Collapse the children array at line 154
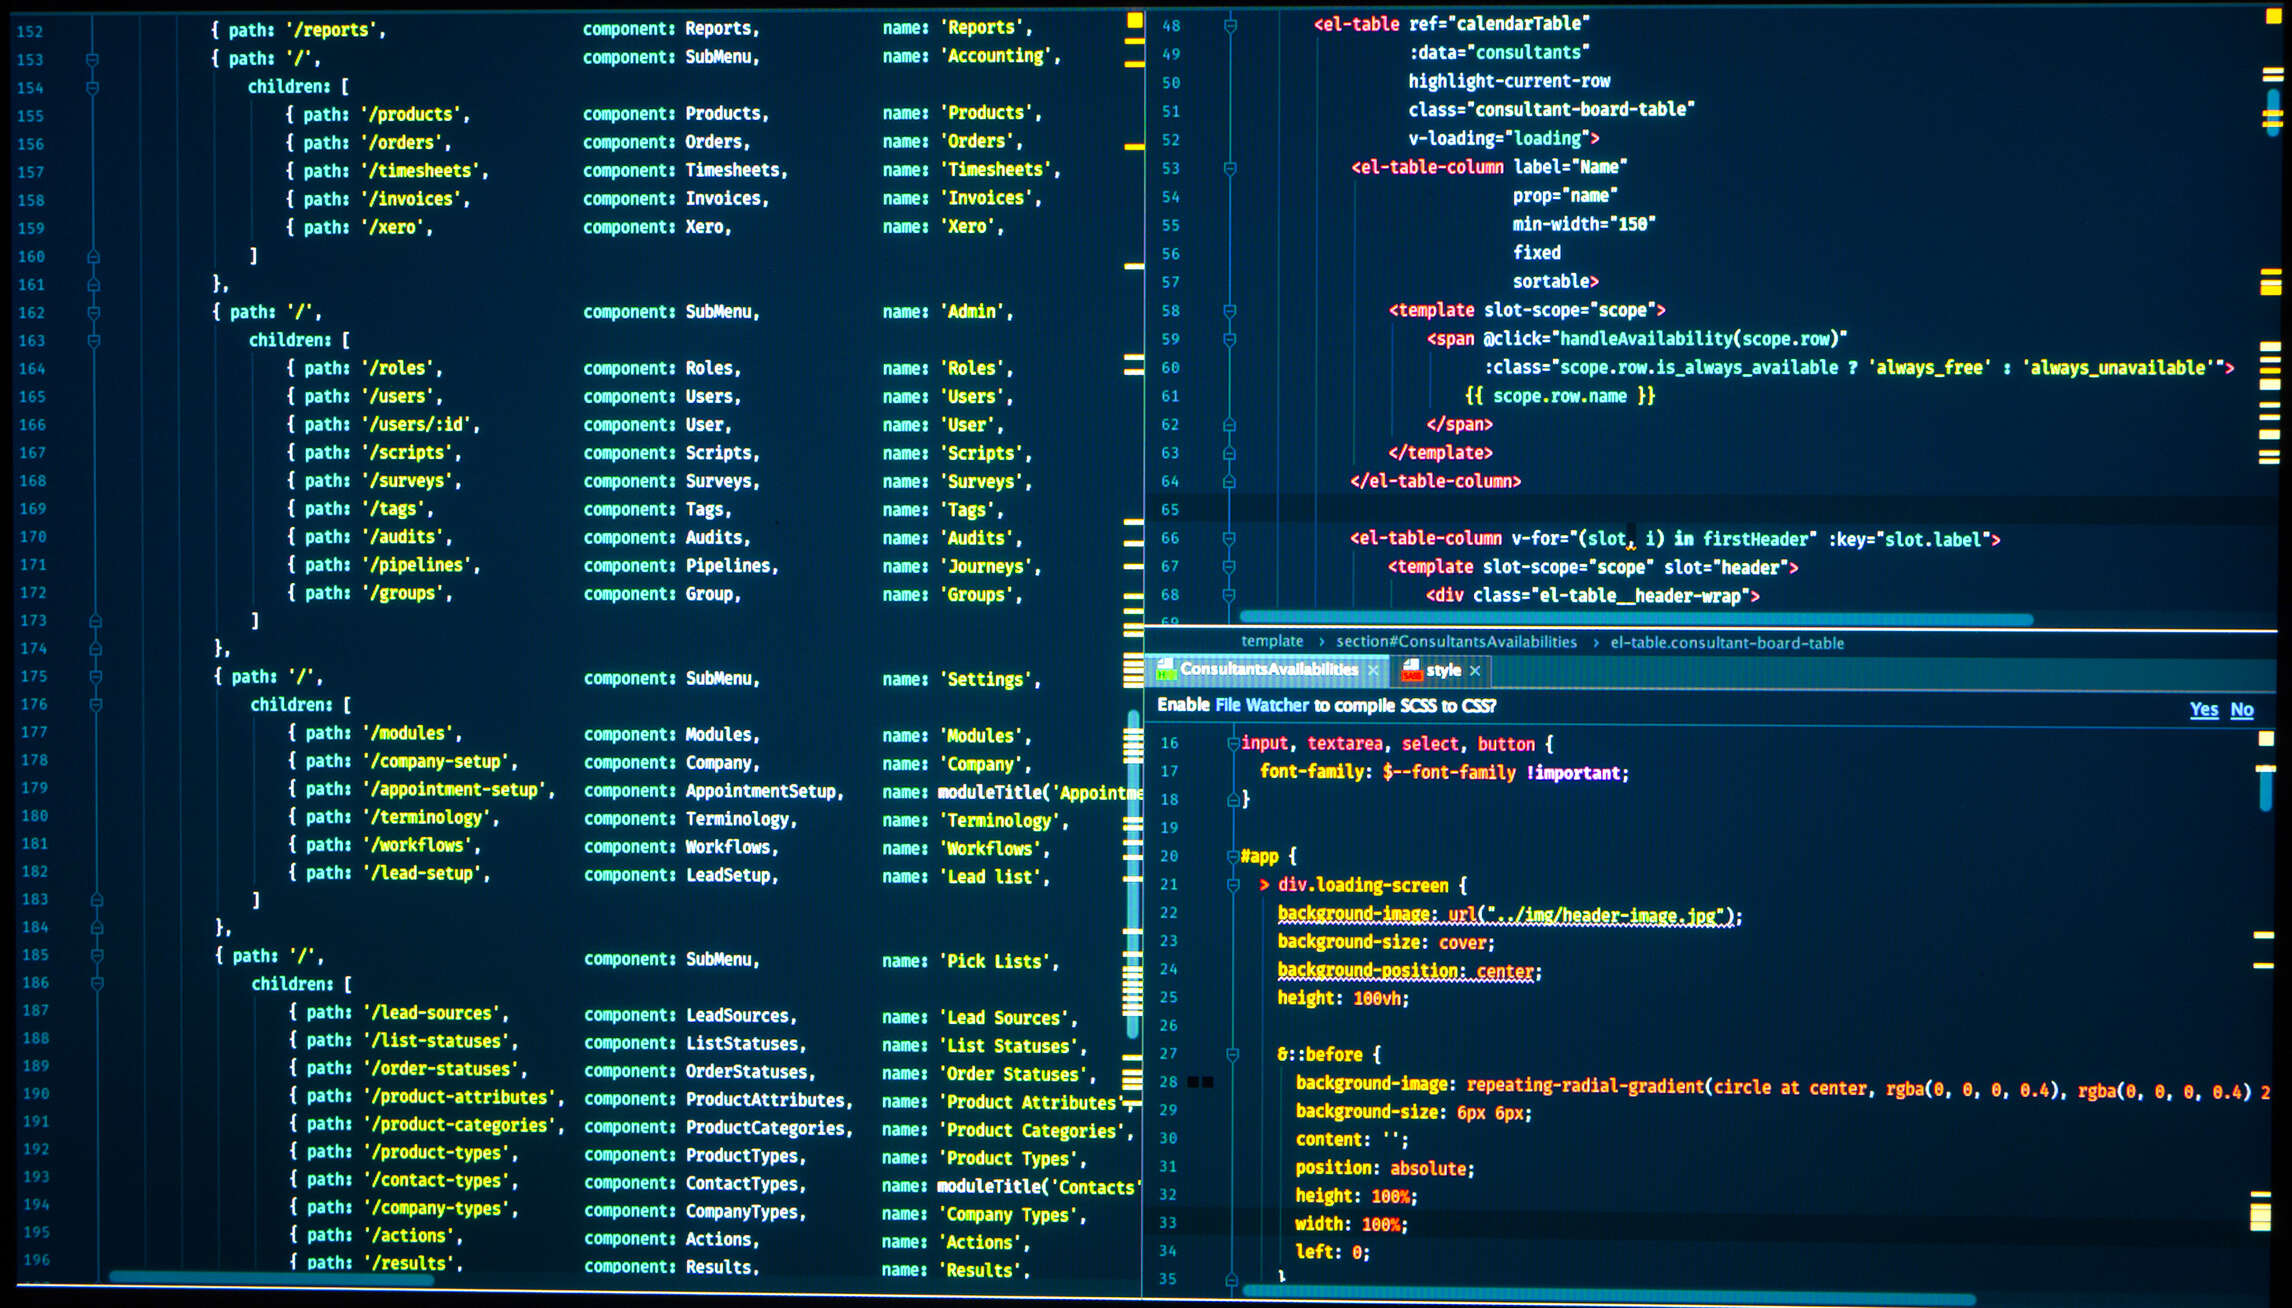This screenshot has width=2292, height=1308. (x=92, y=88)
